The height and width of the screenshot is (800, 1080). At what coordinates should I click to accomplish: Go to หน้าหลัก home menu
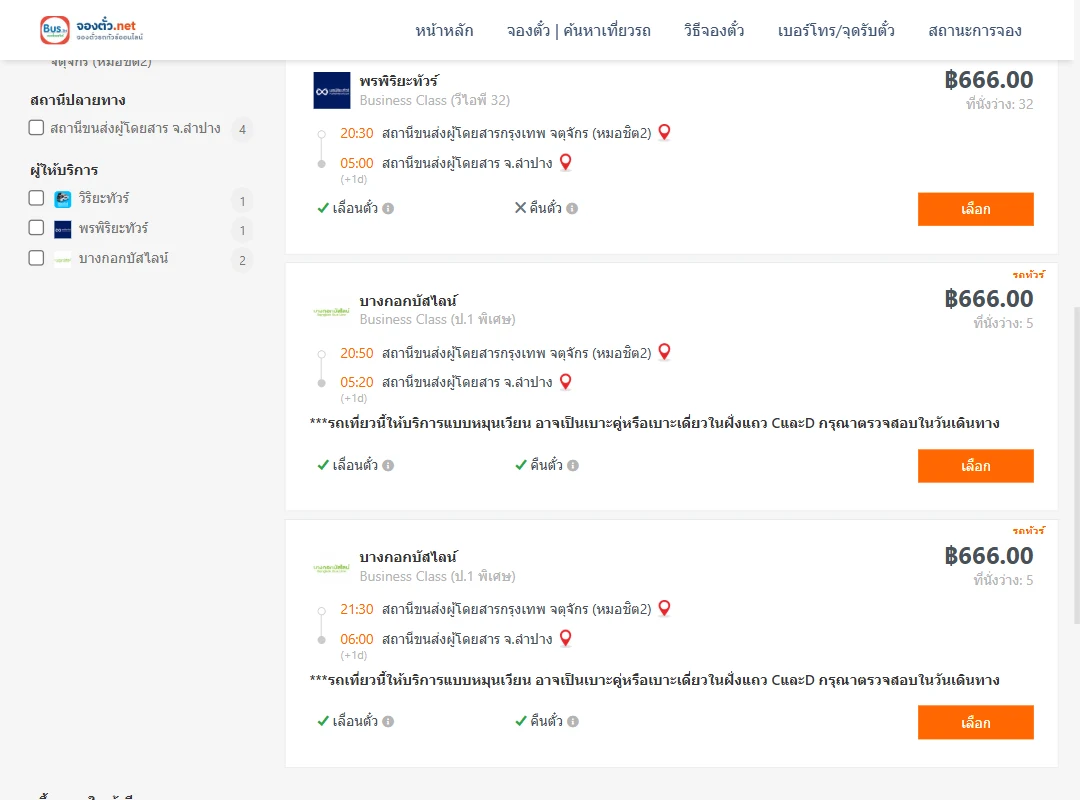444,30
